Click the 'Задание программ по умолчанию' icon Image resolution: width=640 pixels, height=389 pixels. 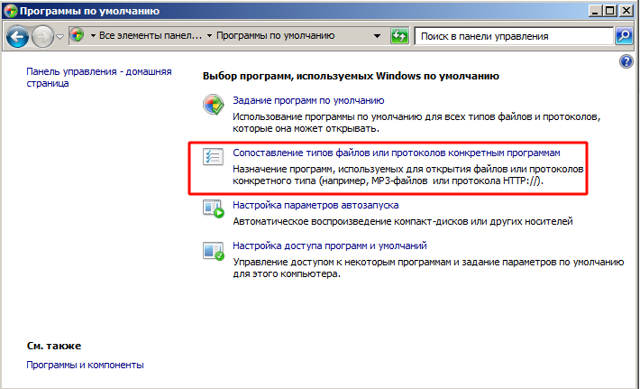tap(213, 104)
